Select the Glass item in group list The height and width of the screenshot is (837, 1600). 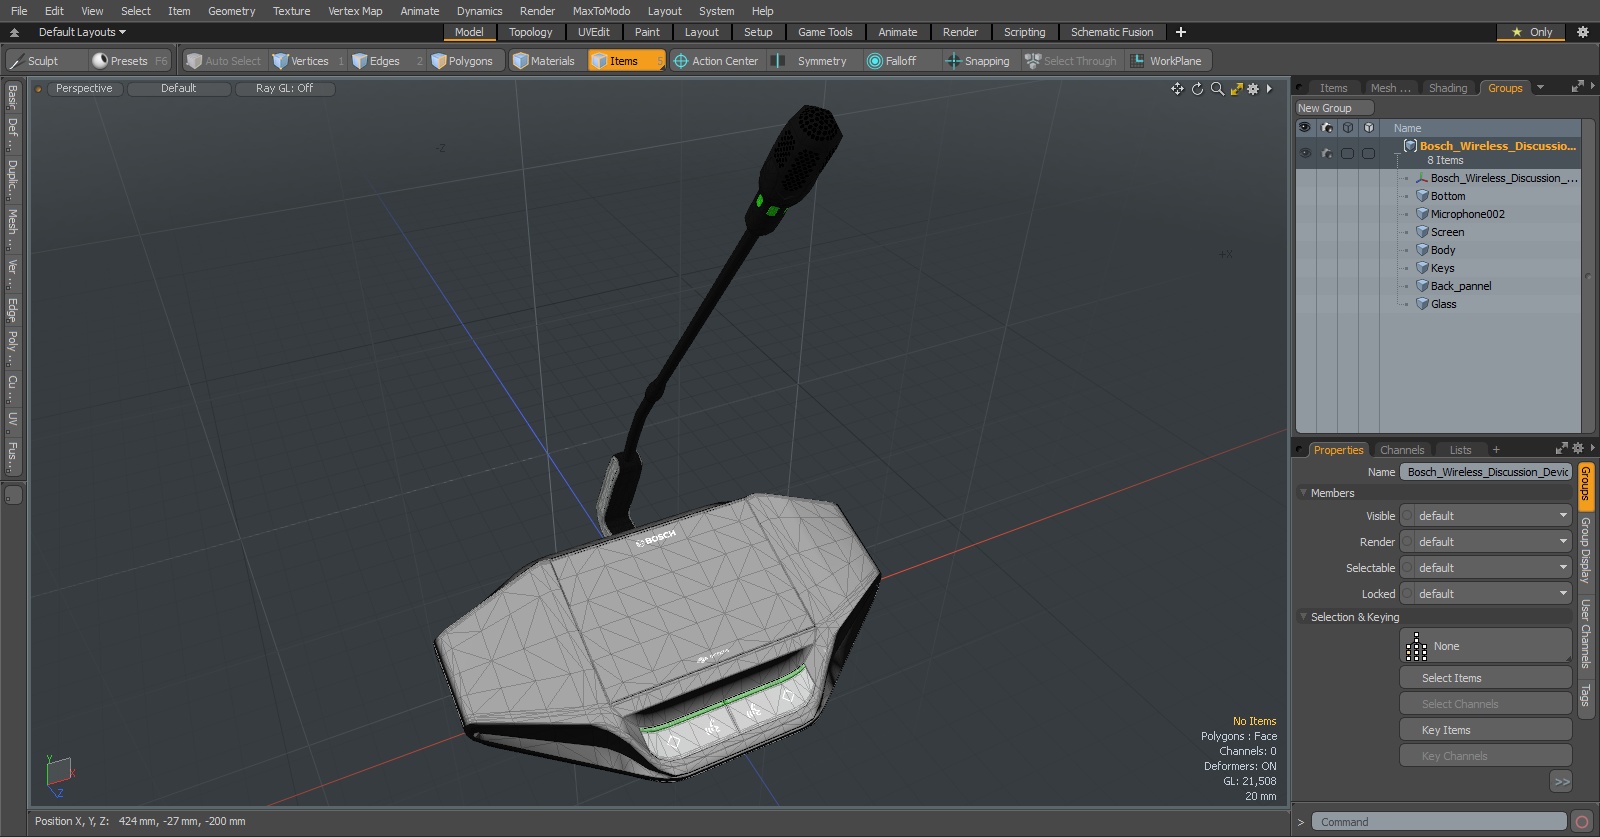point(1443,304)
